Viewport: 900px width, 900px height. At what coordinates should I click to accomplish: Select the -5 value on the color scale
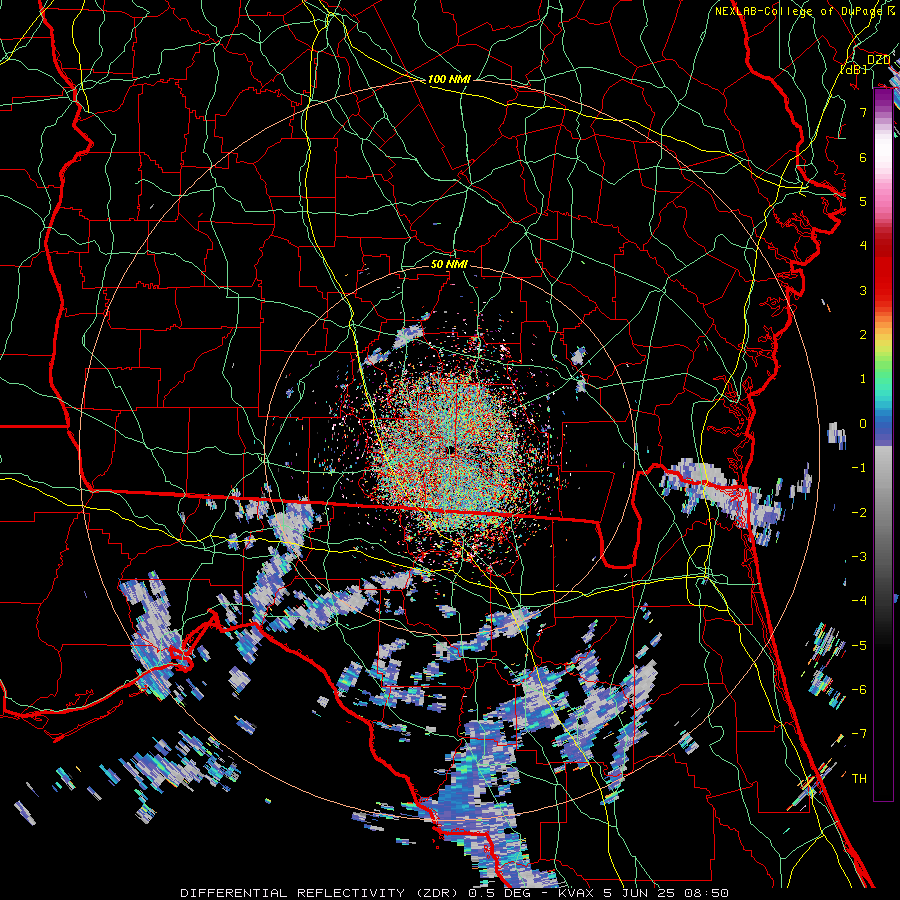pos(859,645)
